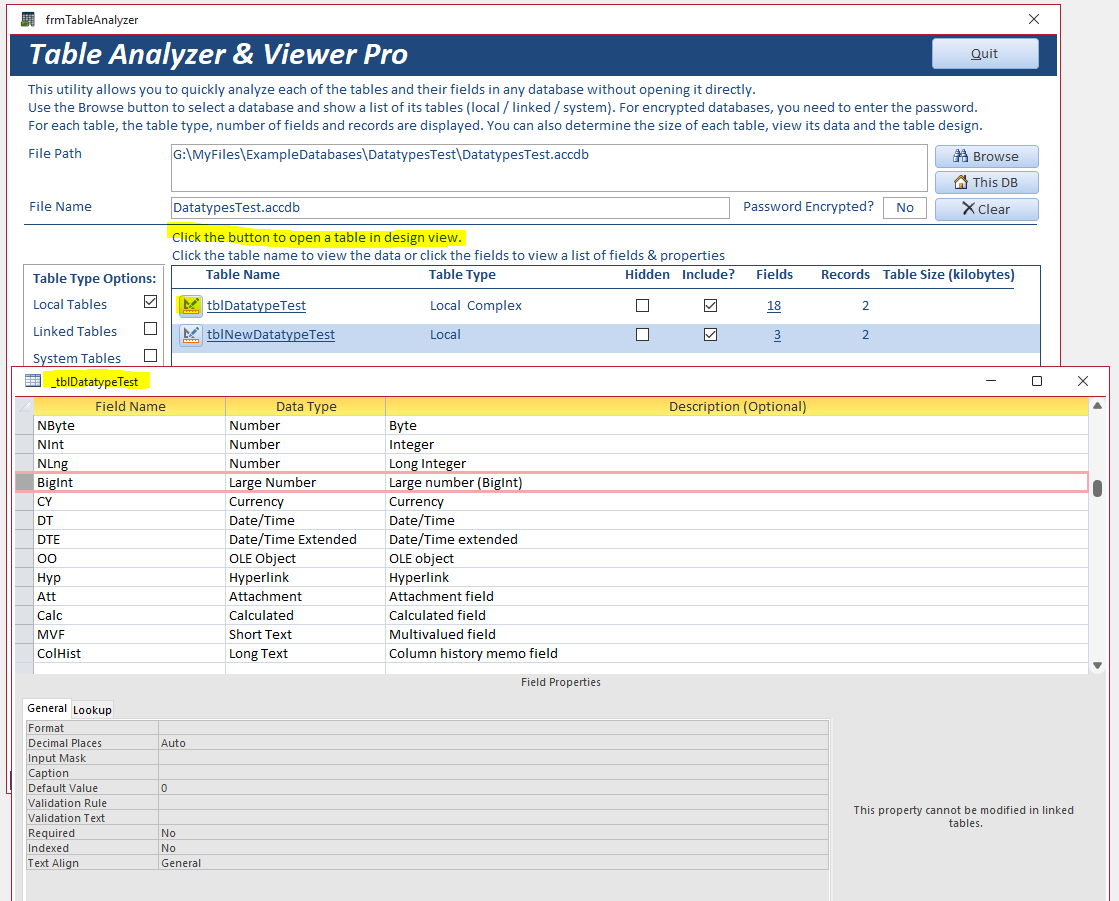Screen dimensions: 1119x901
Task: Quit the Table Analyzer
Action: (x=985, y=54)
